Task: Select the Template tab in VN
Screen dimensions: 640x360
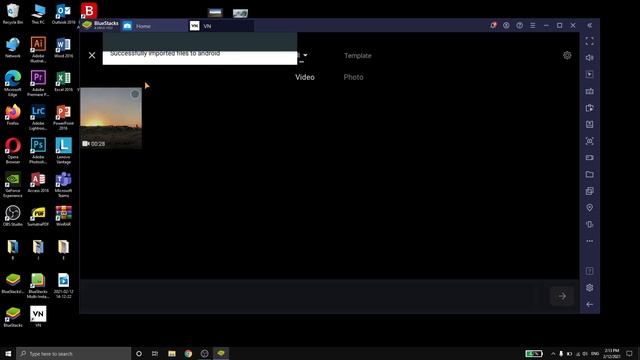Action: pos(358,56)
